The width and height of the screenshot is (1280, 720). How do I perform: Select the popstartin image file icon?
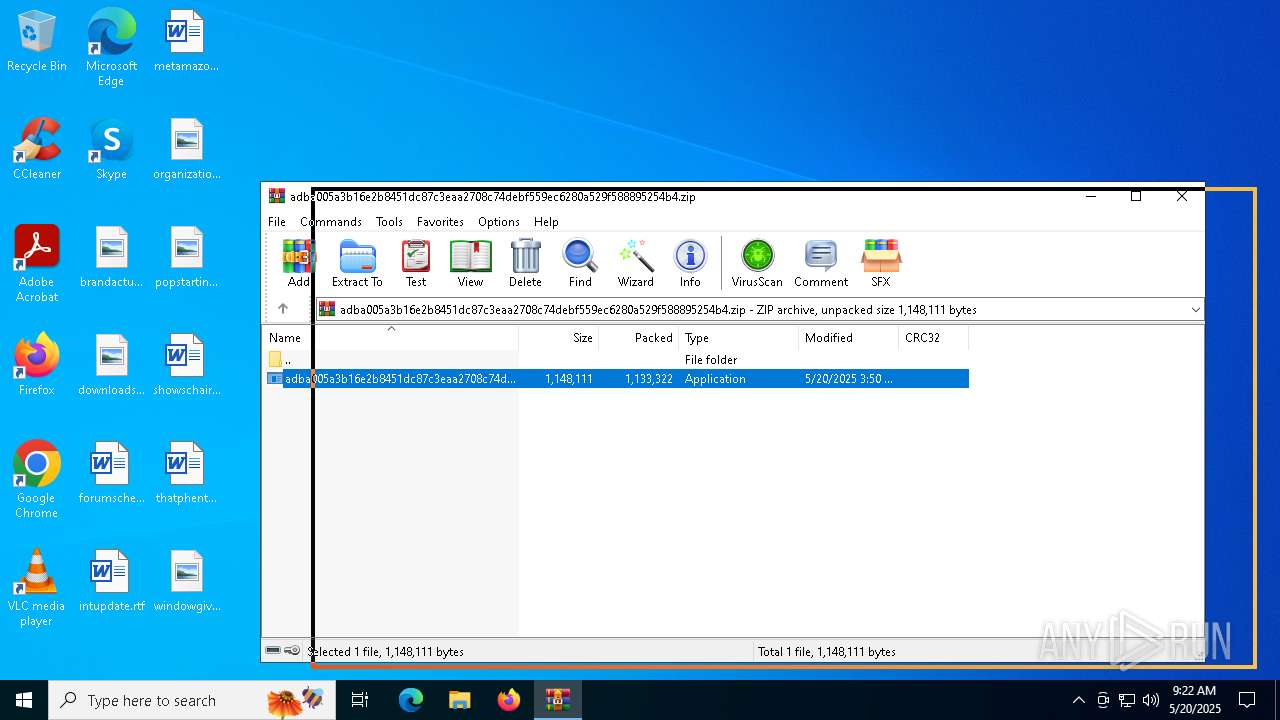(x=186, y=257)
